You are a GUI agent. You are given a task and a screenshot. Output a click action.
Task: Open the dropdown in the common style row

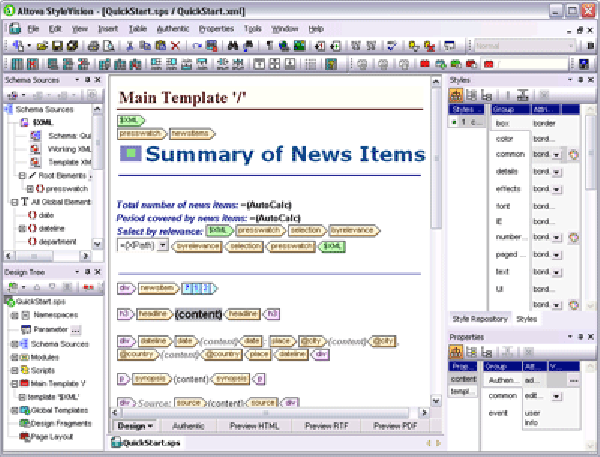pos(556,155)
